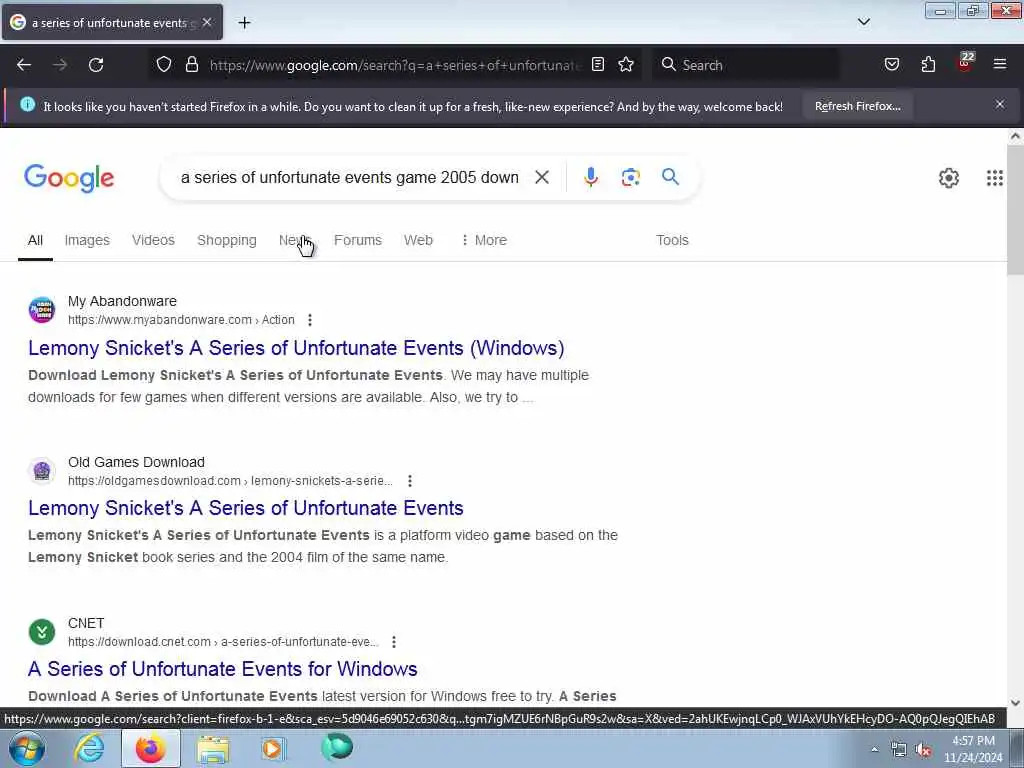Image resolution: width=1024 pixels, height=768 pixels.
Task: Open Google quick settings gear icon
Action: point(948,178)
